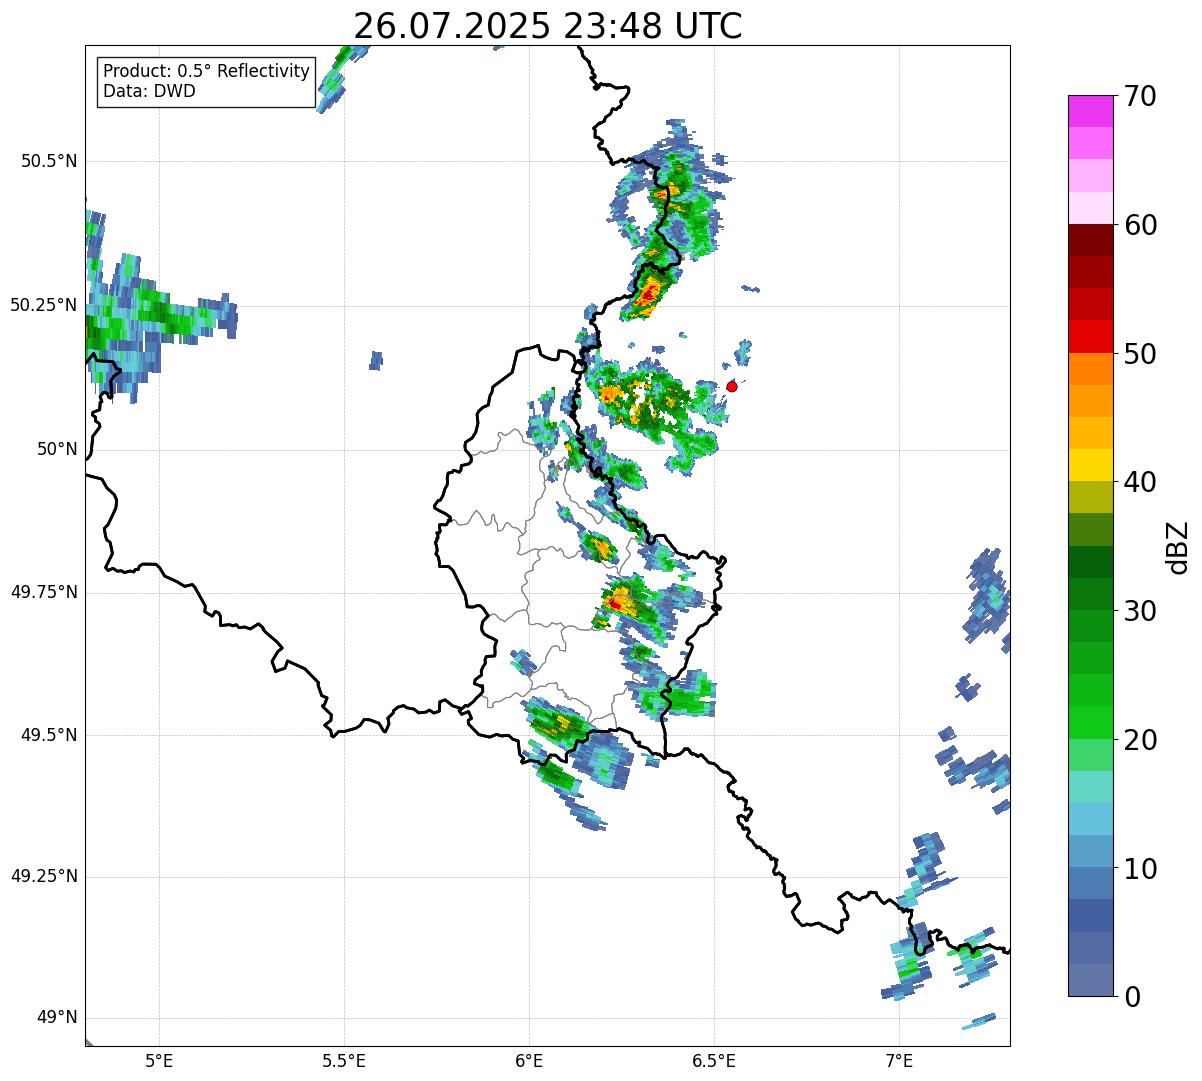Pick the orange swatch just below 50

click(x=1091, y=369)
